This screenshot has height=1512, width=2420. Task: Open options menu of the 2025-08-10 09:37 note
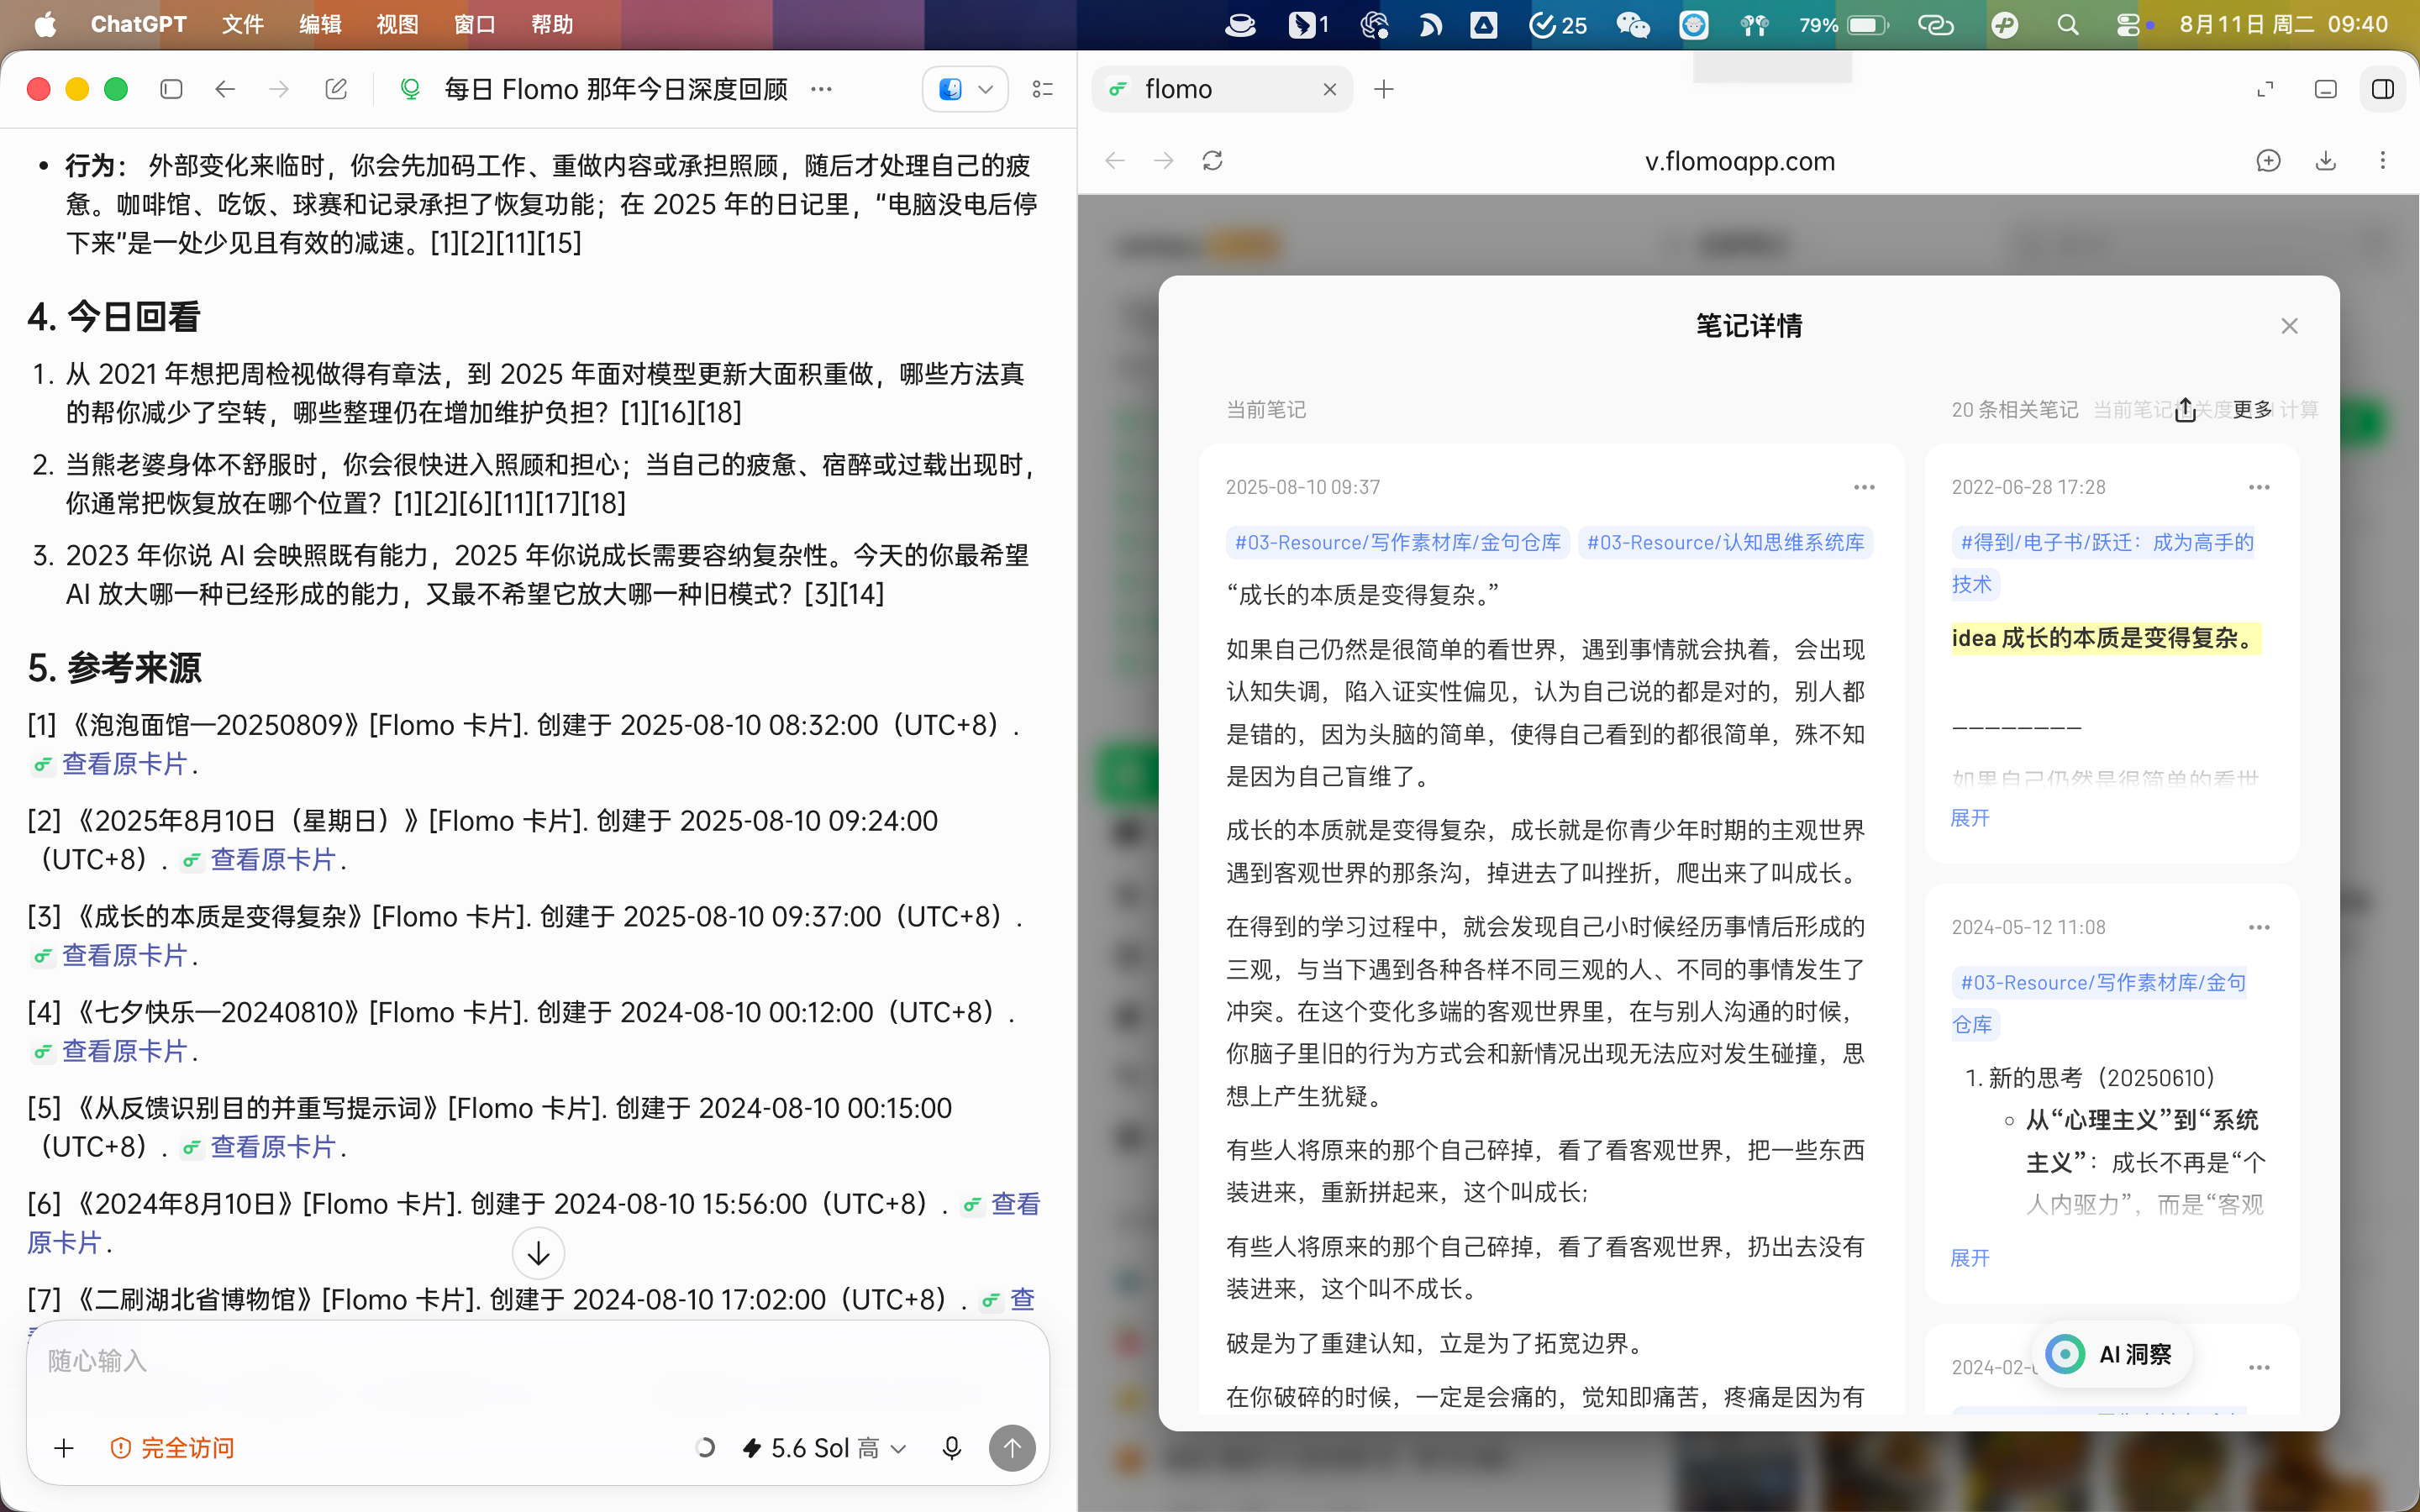coord(1864,487)
